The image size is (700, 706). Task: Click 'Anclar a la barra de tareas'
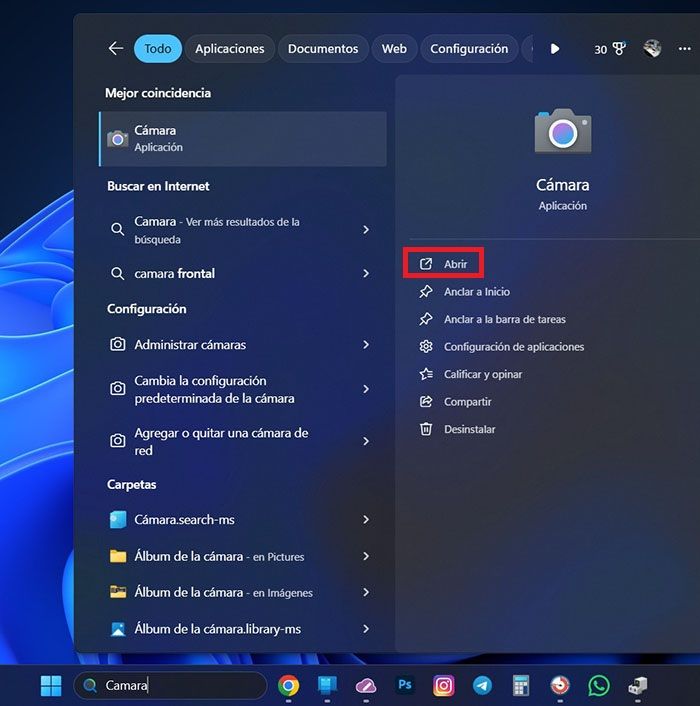point(505,319)
